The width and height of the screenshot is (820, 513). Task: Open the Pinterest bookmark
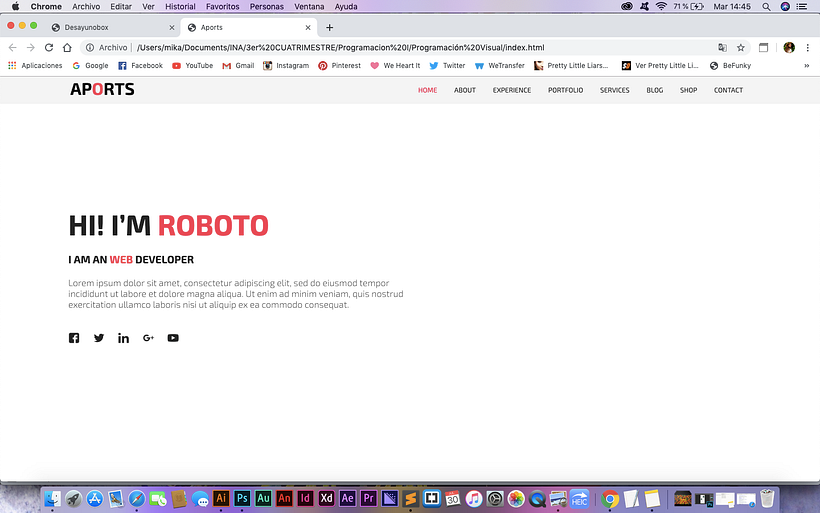coord(339,66)
